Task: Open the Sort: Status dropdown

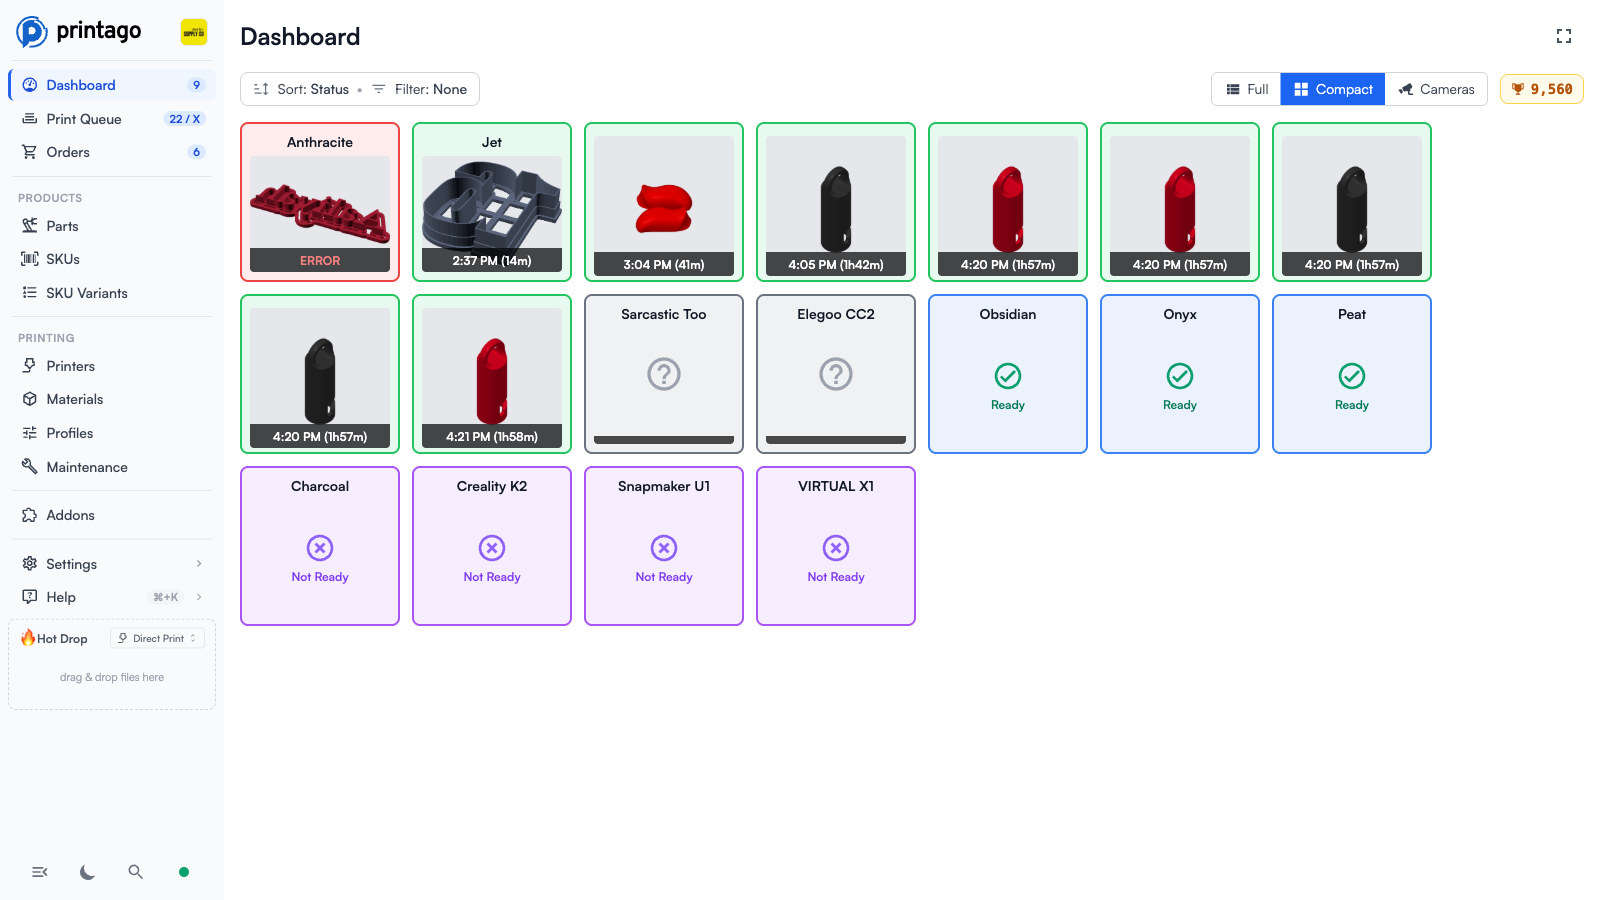Action: (x=301, y=89)
